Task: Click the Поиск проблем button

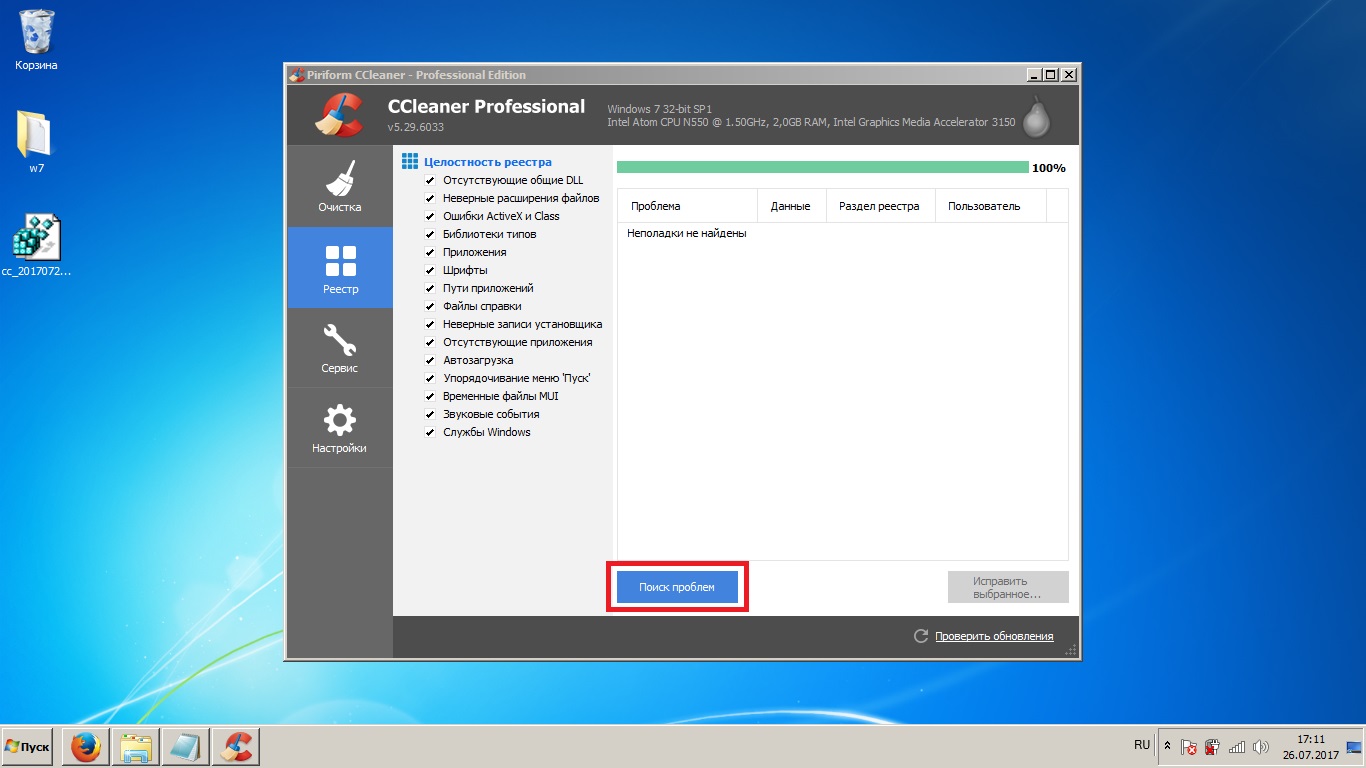Action: point(677,587)
